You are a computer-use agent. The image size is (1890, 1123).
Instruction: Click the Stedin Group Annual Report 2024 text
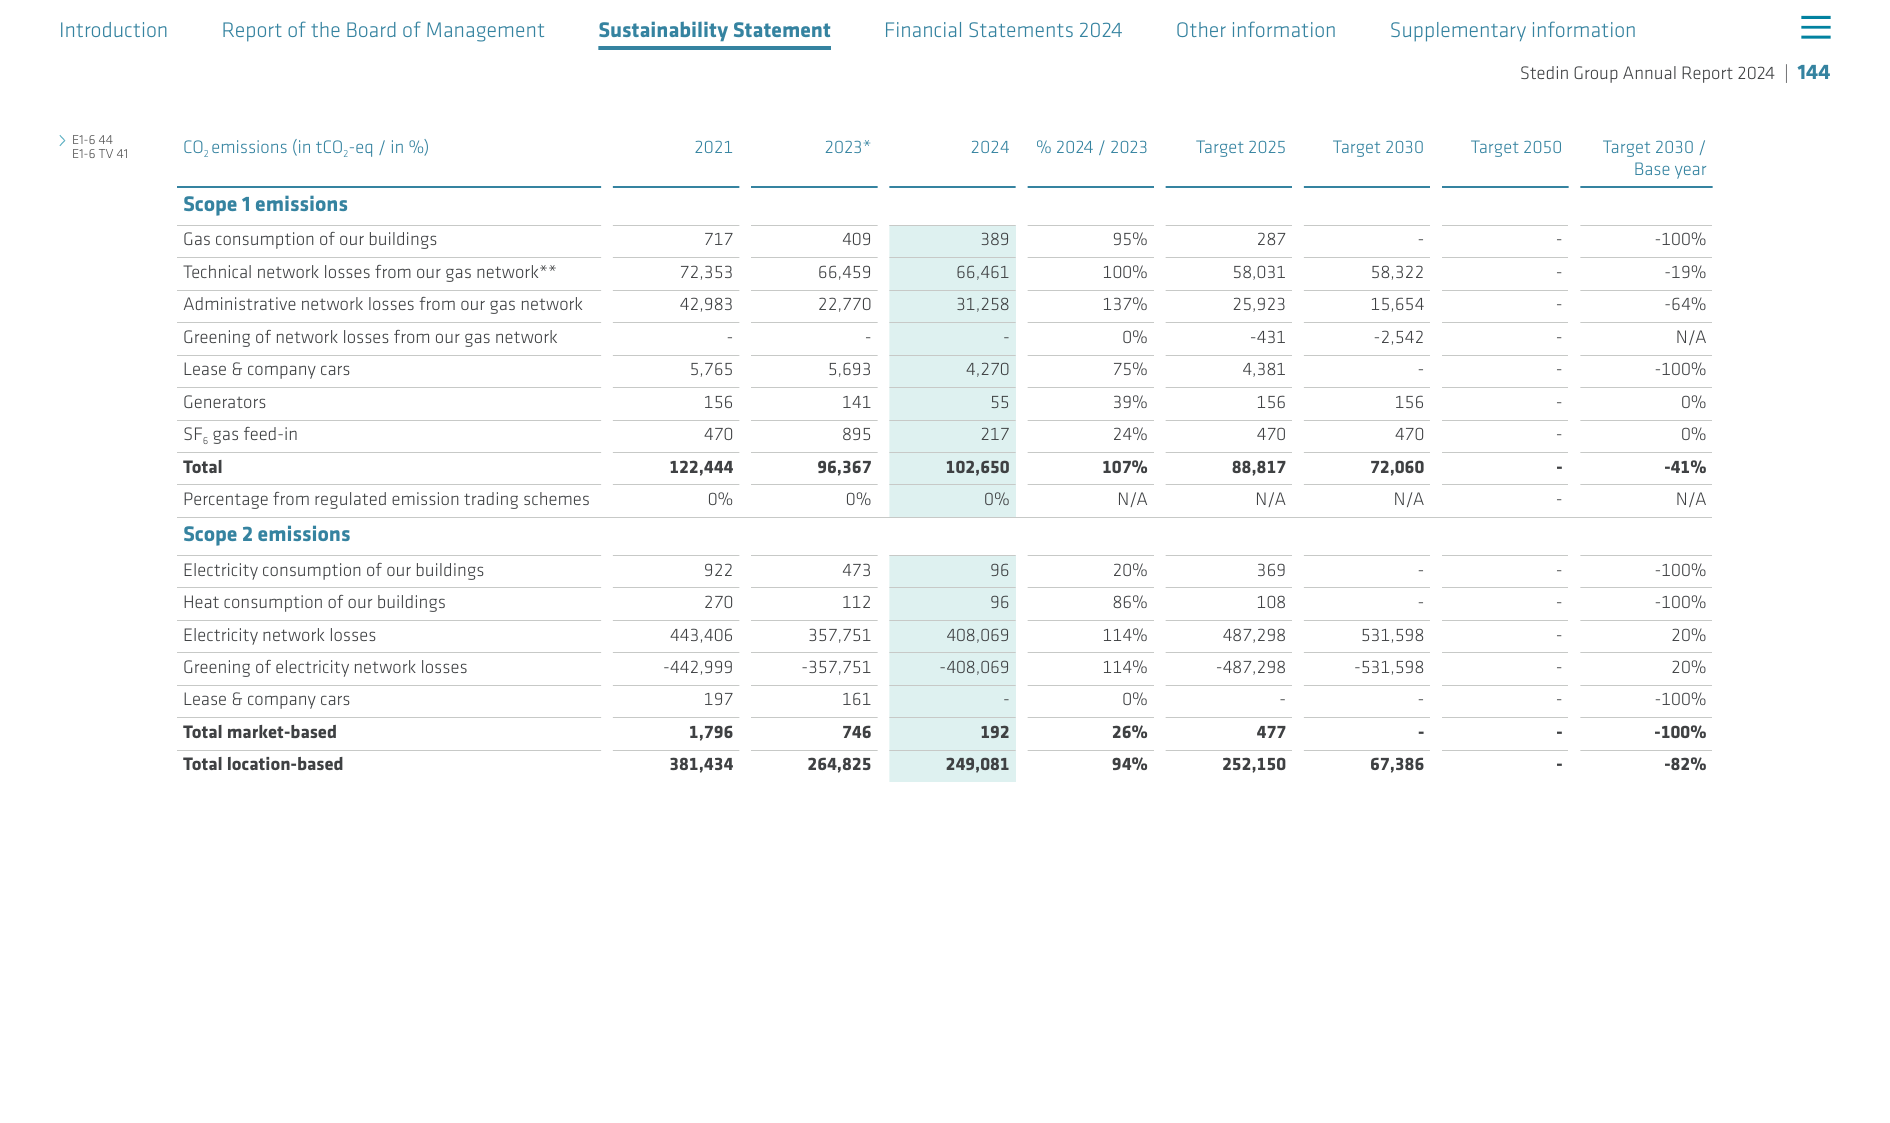(1647, 73)
